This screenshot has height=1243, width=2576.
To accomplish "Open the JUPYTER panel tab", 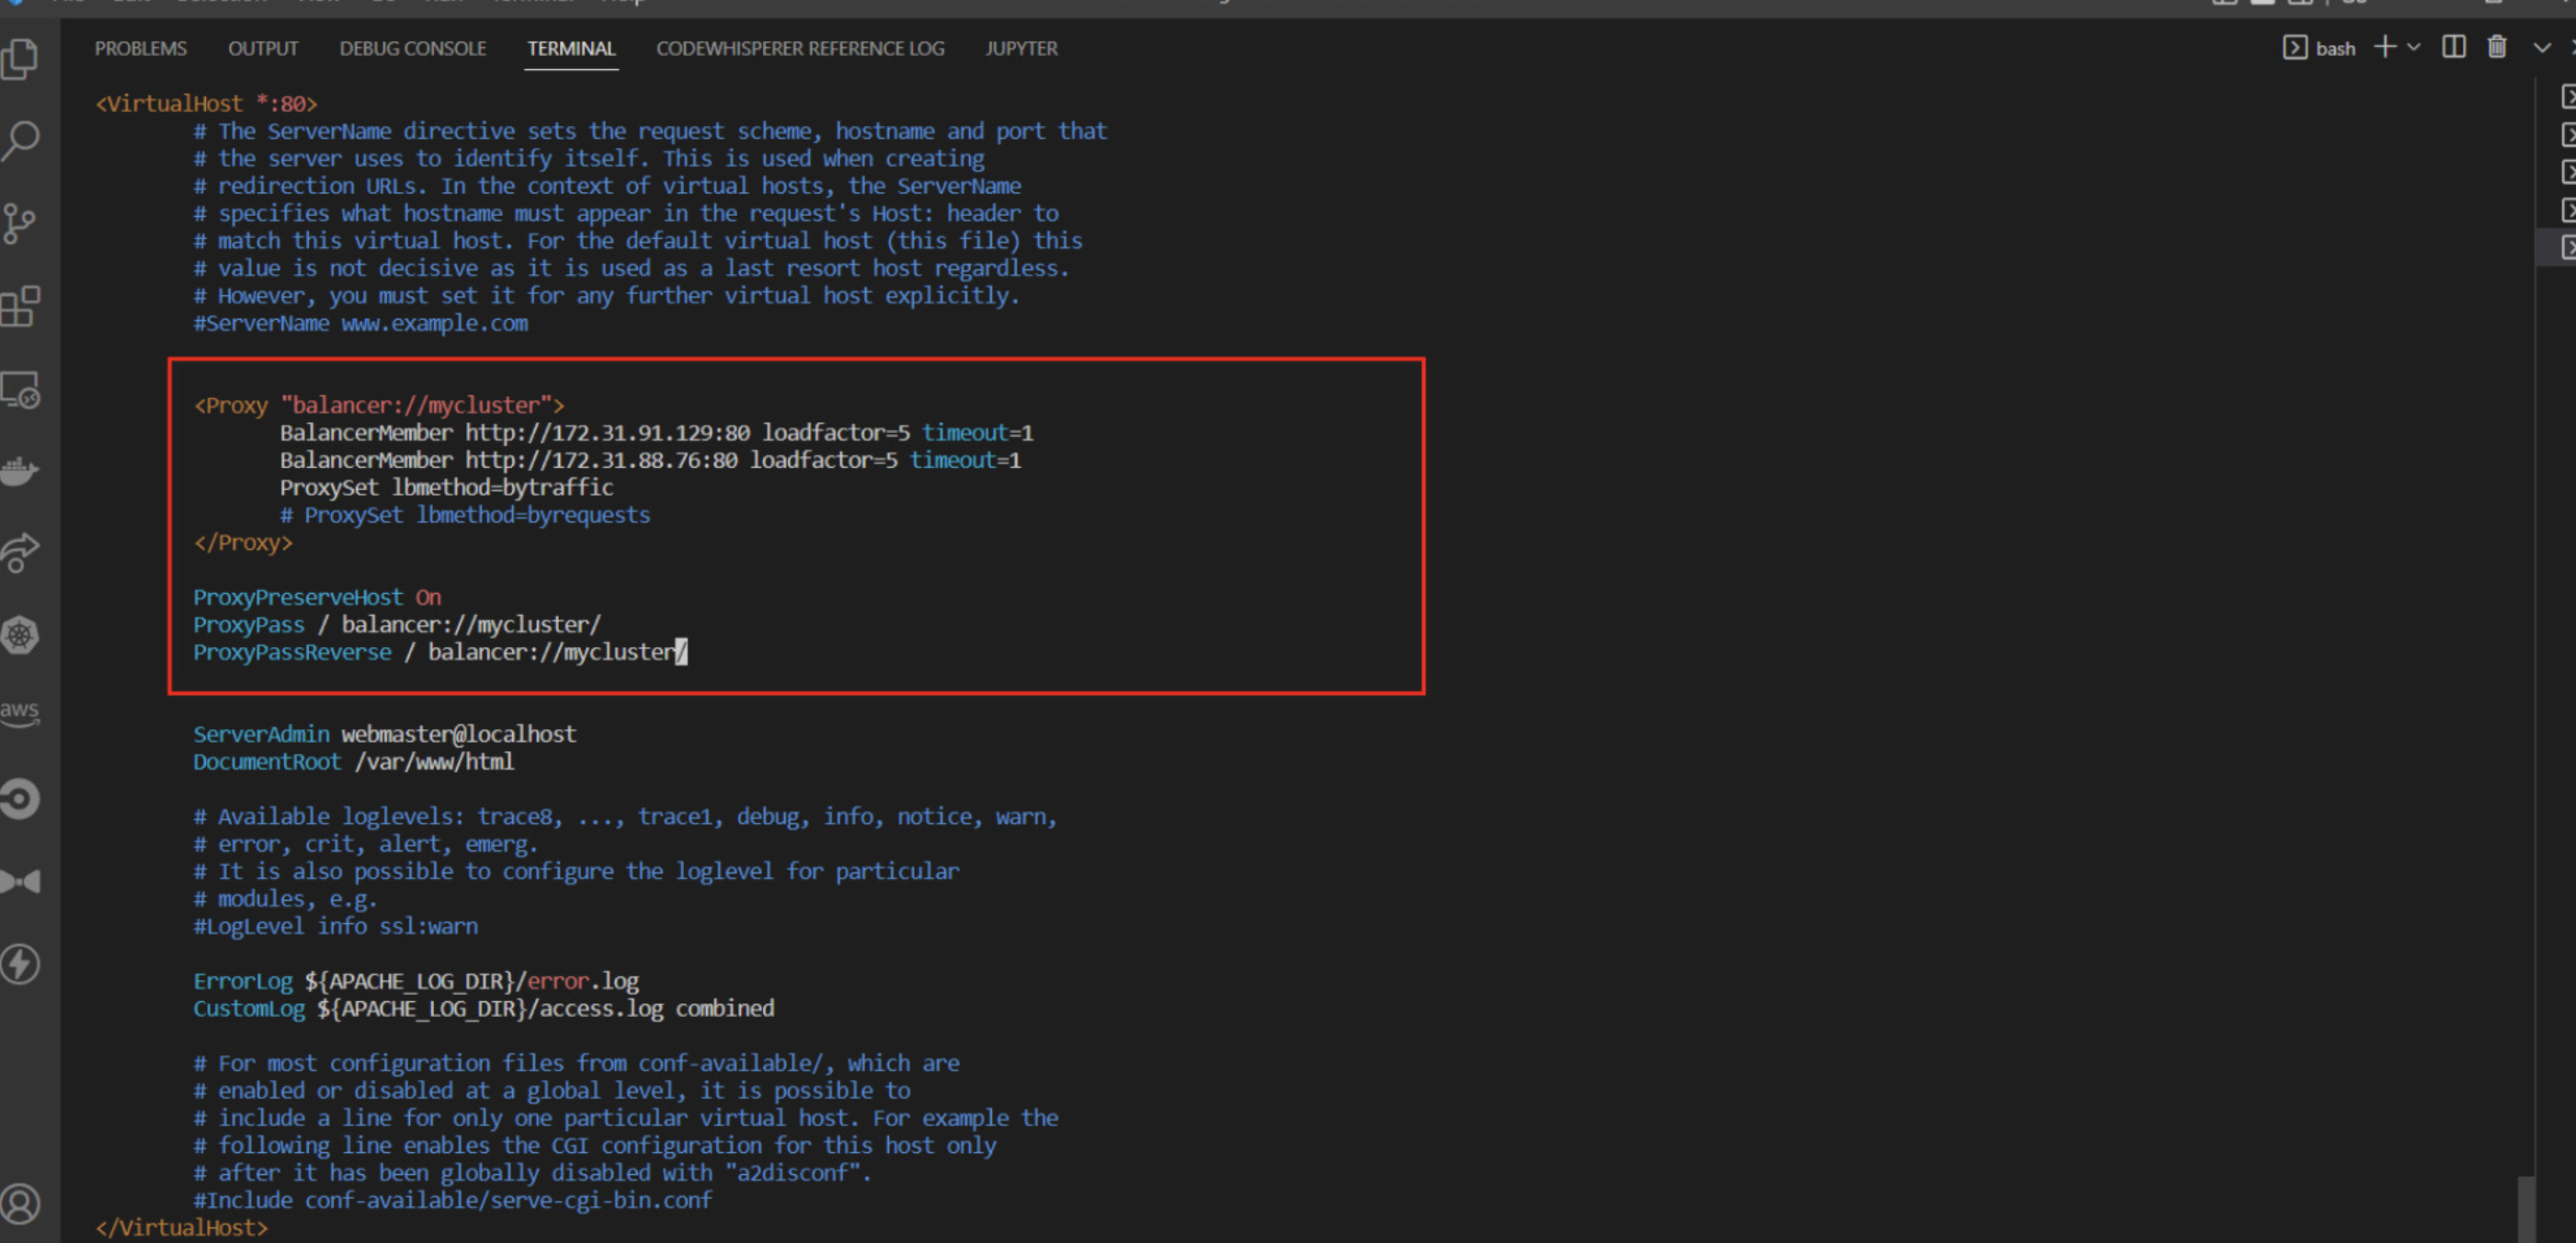I will 1021,48.
